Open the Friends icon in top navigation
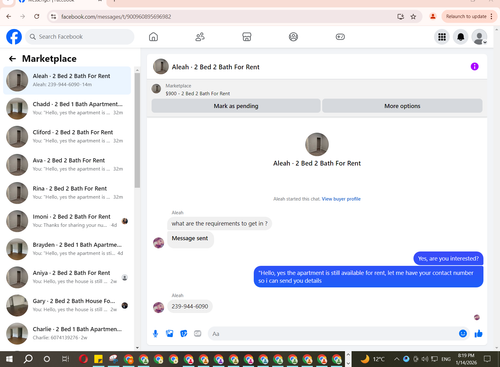This screenshot has height=367, width=500. 200,37
